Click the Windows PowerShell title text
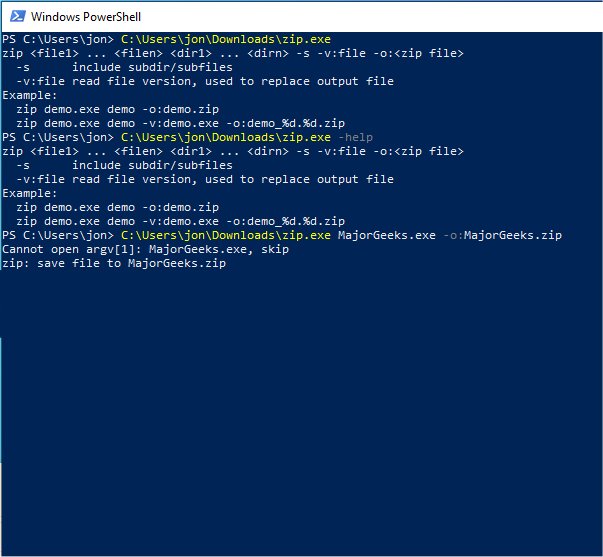Screen dimensions: 603x557 (x=87, y=17)
